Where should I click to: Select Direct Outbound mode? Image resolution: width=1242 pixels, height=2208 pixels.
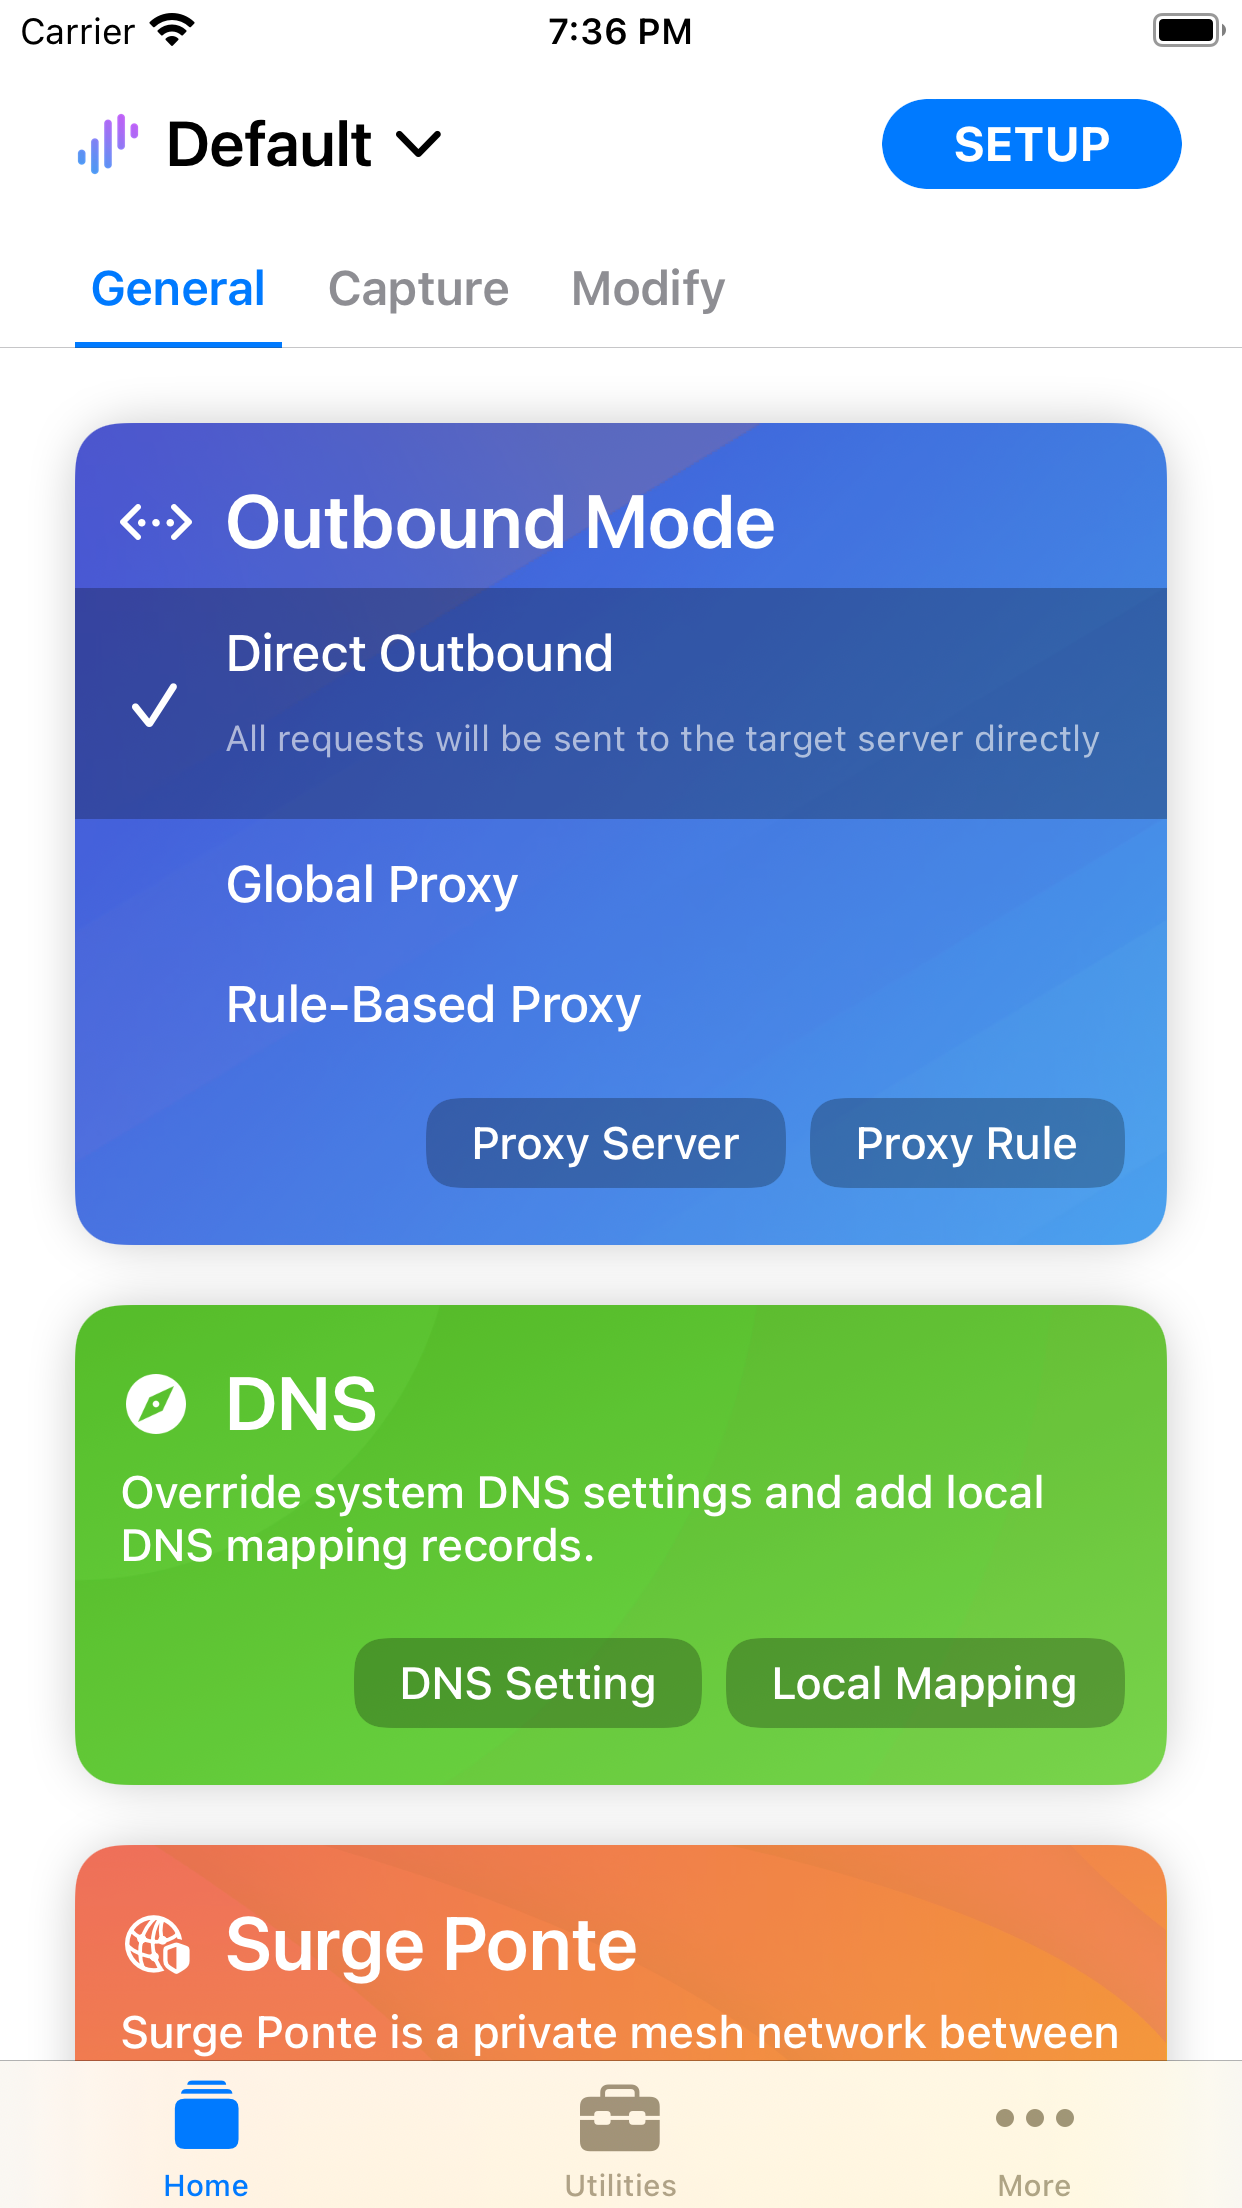click(x=621, y=703)
